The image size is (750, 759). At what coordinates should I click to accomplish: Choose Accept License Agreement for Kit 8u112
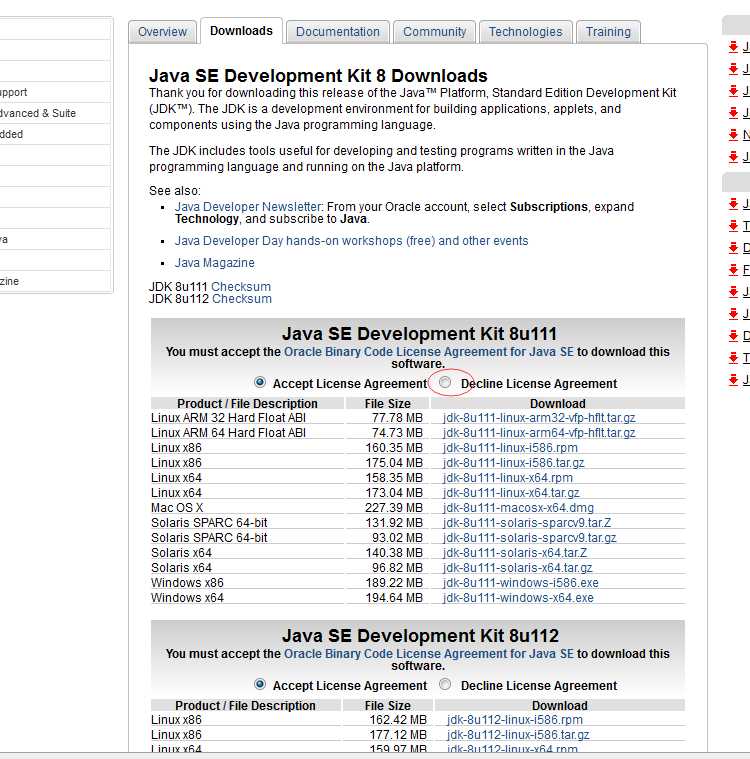pyautogui.click(x=260, y=684)
